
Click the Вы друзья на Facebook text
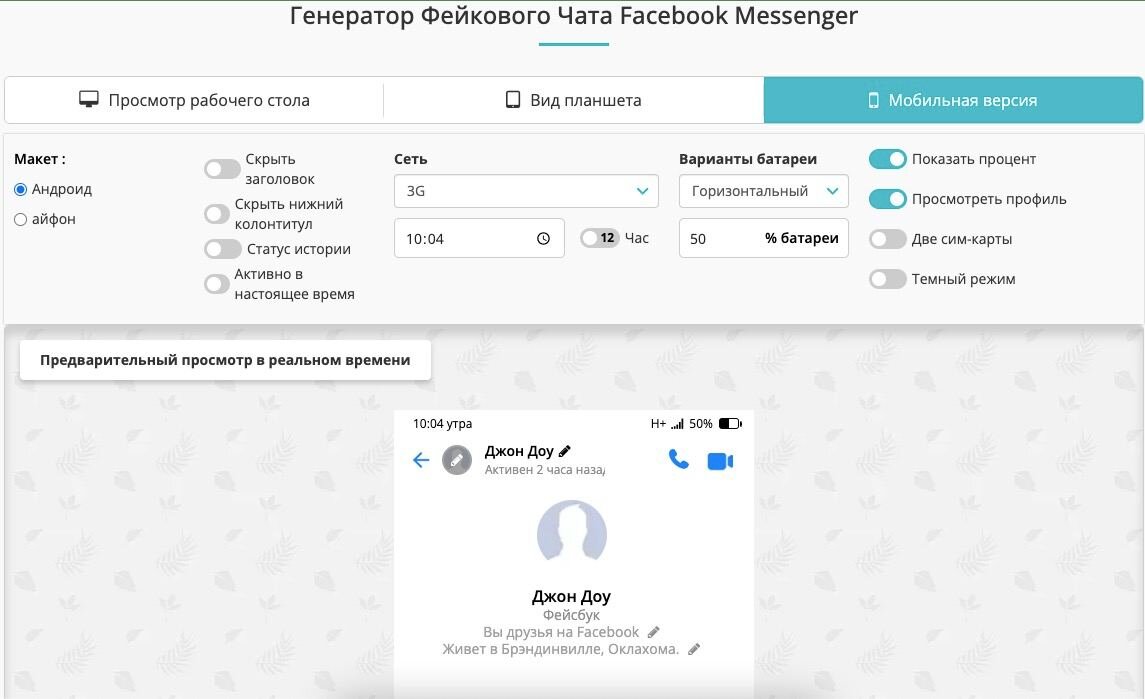(x=561, y=632)
